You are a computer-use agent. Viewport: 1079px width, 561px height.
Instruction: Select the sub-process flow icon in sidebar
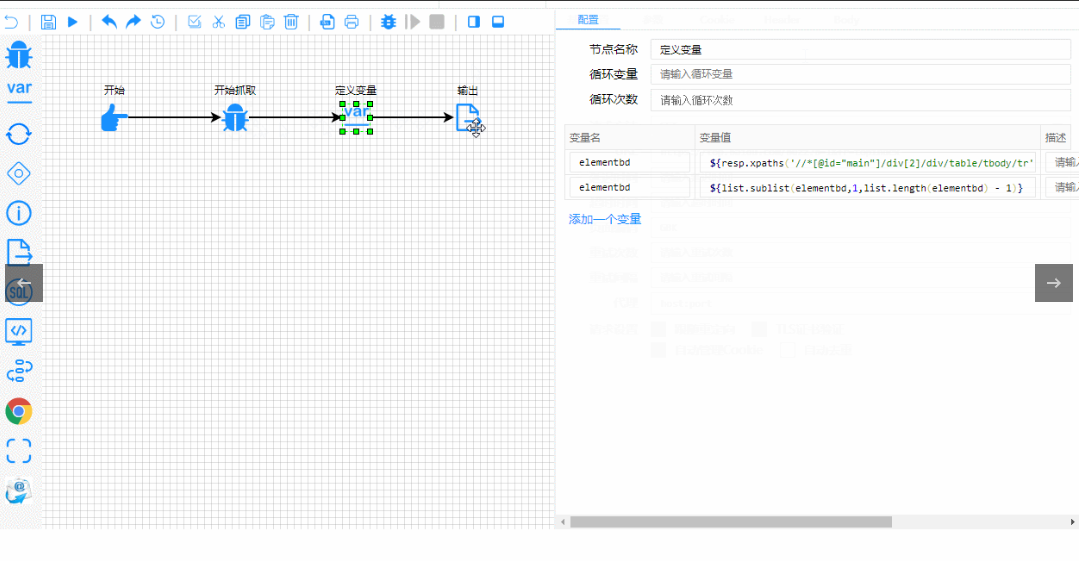point(19,372)
